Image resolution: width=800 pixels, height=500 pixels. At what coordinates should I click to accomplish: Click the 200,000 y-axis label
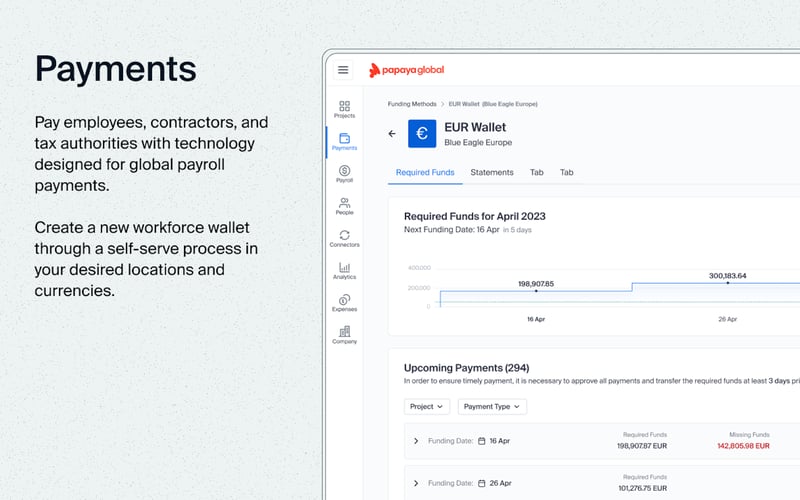[x=419, y=288]
